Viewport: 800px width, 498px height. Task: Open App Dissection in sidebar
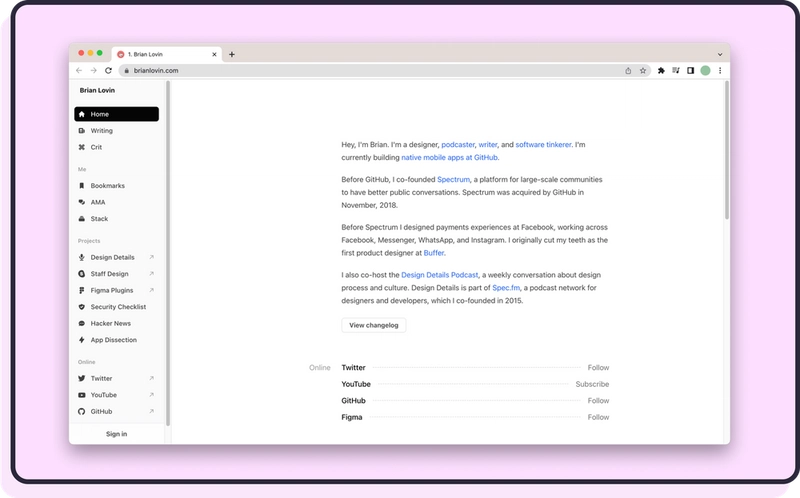tap(116, 340)
